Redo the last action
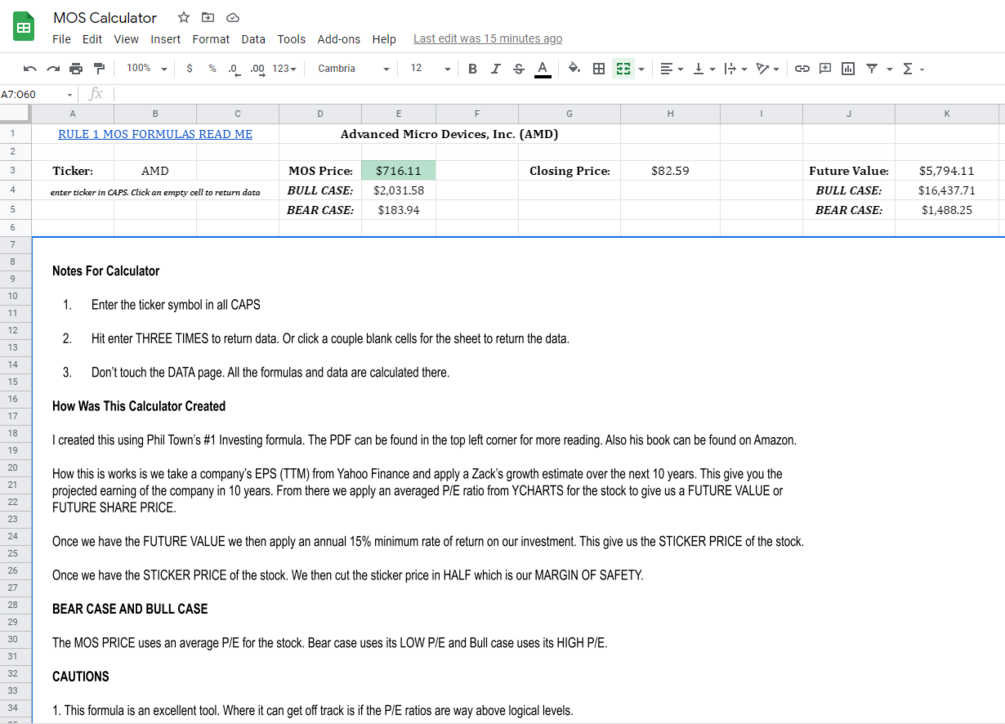This screenshot has width=1005, height=724. click(x=53, y=69)
